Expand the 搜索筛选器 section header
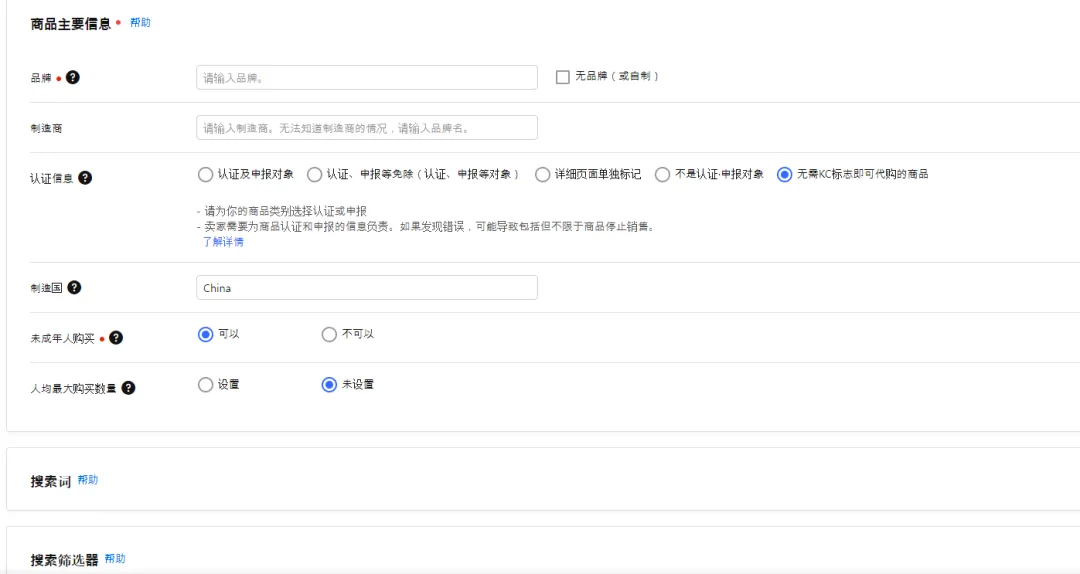 [x=64, y=560]
